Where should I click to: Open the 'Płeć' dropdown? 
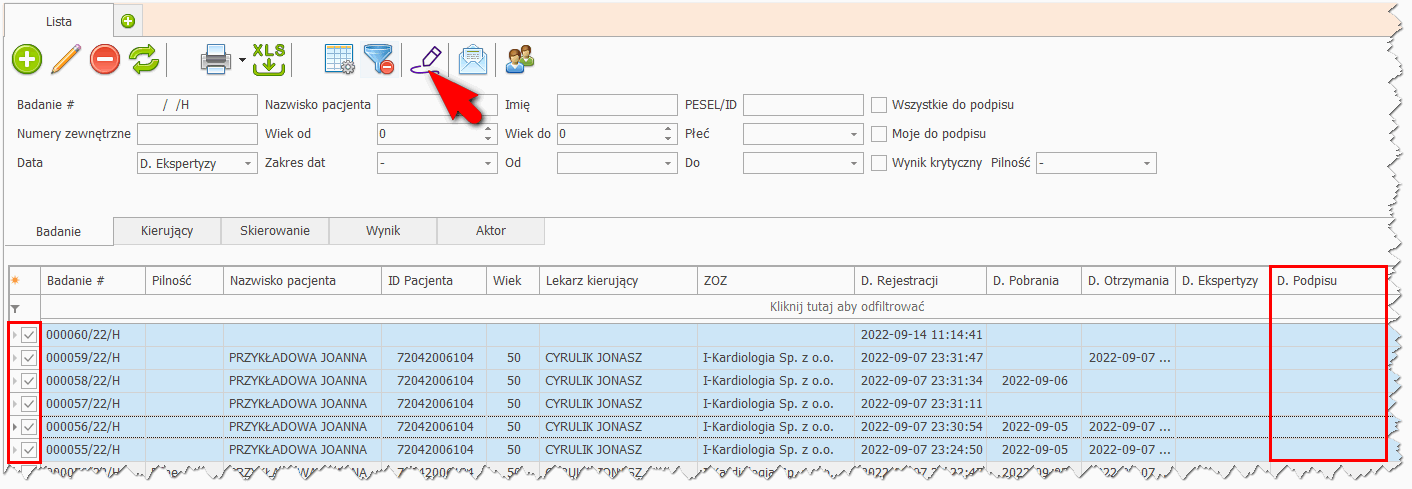[x=802, y=134]
